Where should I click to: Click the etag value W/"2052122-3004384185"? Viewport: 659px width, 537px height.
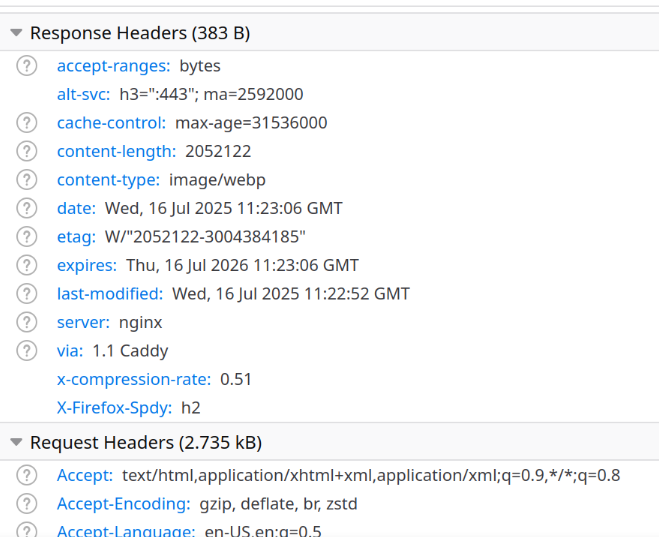click(205, 237)
